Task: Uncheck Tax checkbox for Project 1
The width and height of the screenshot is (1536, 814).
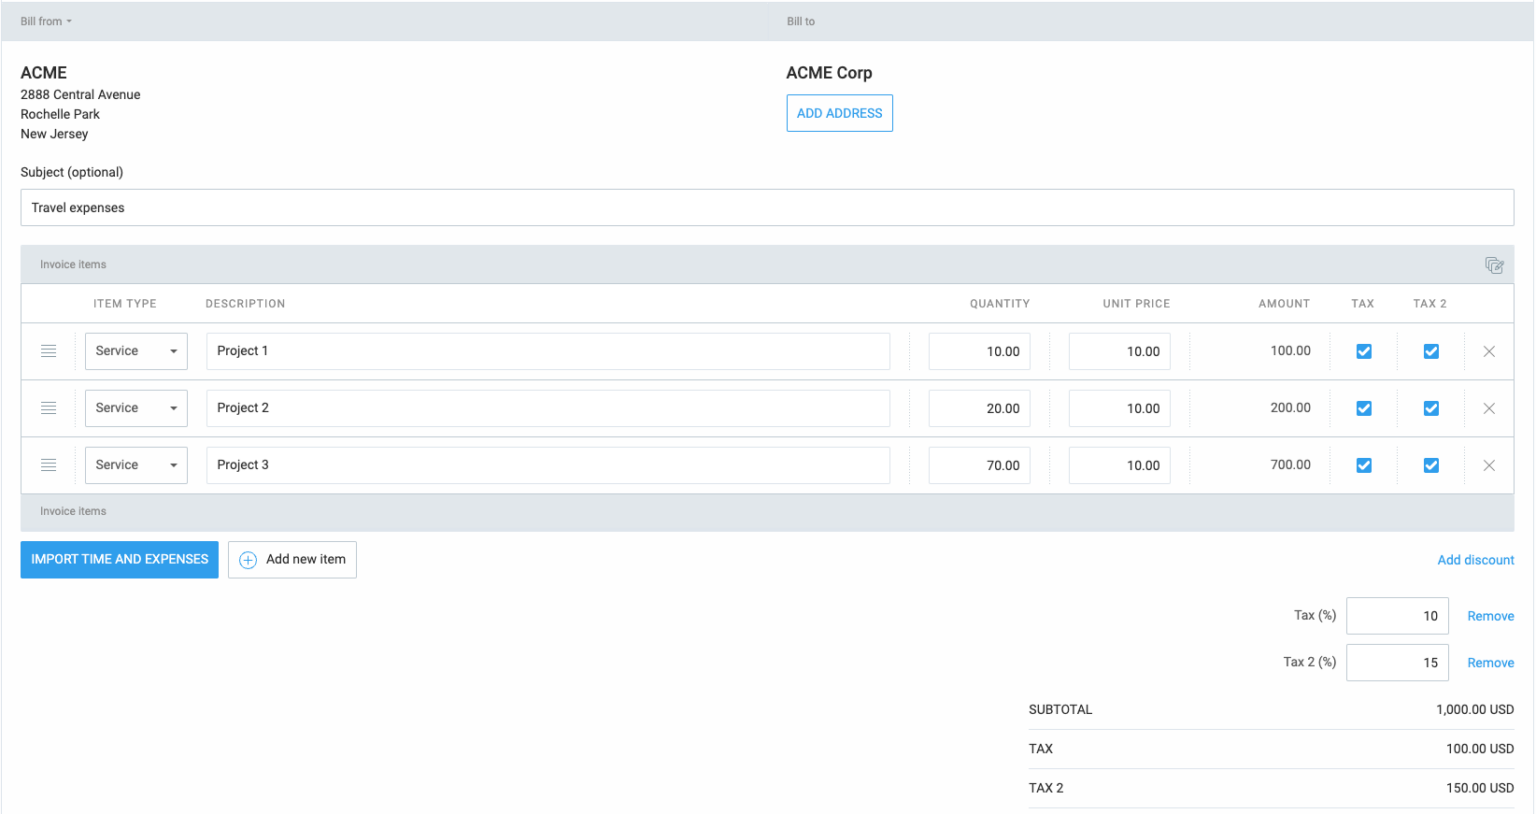Action: (x=1363, y=351)
